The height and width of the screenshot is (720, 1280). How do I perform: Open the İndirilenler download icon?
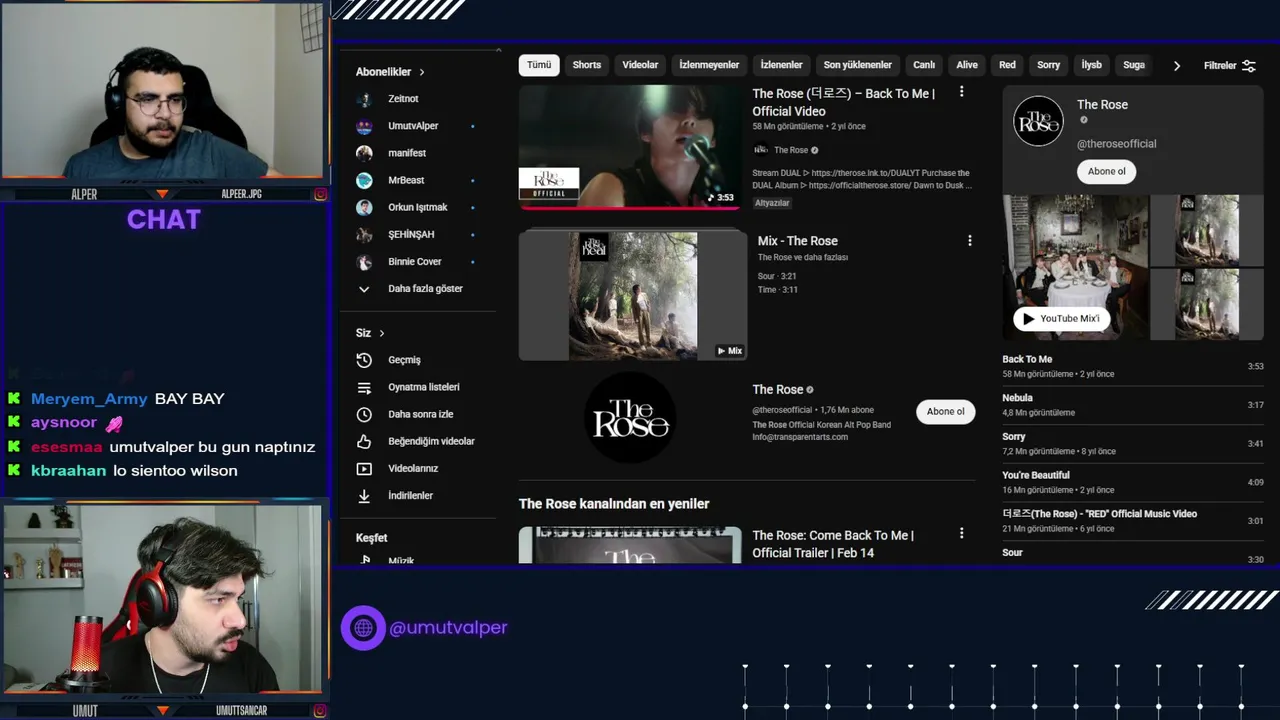(x=364, y=495)
